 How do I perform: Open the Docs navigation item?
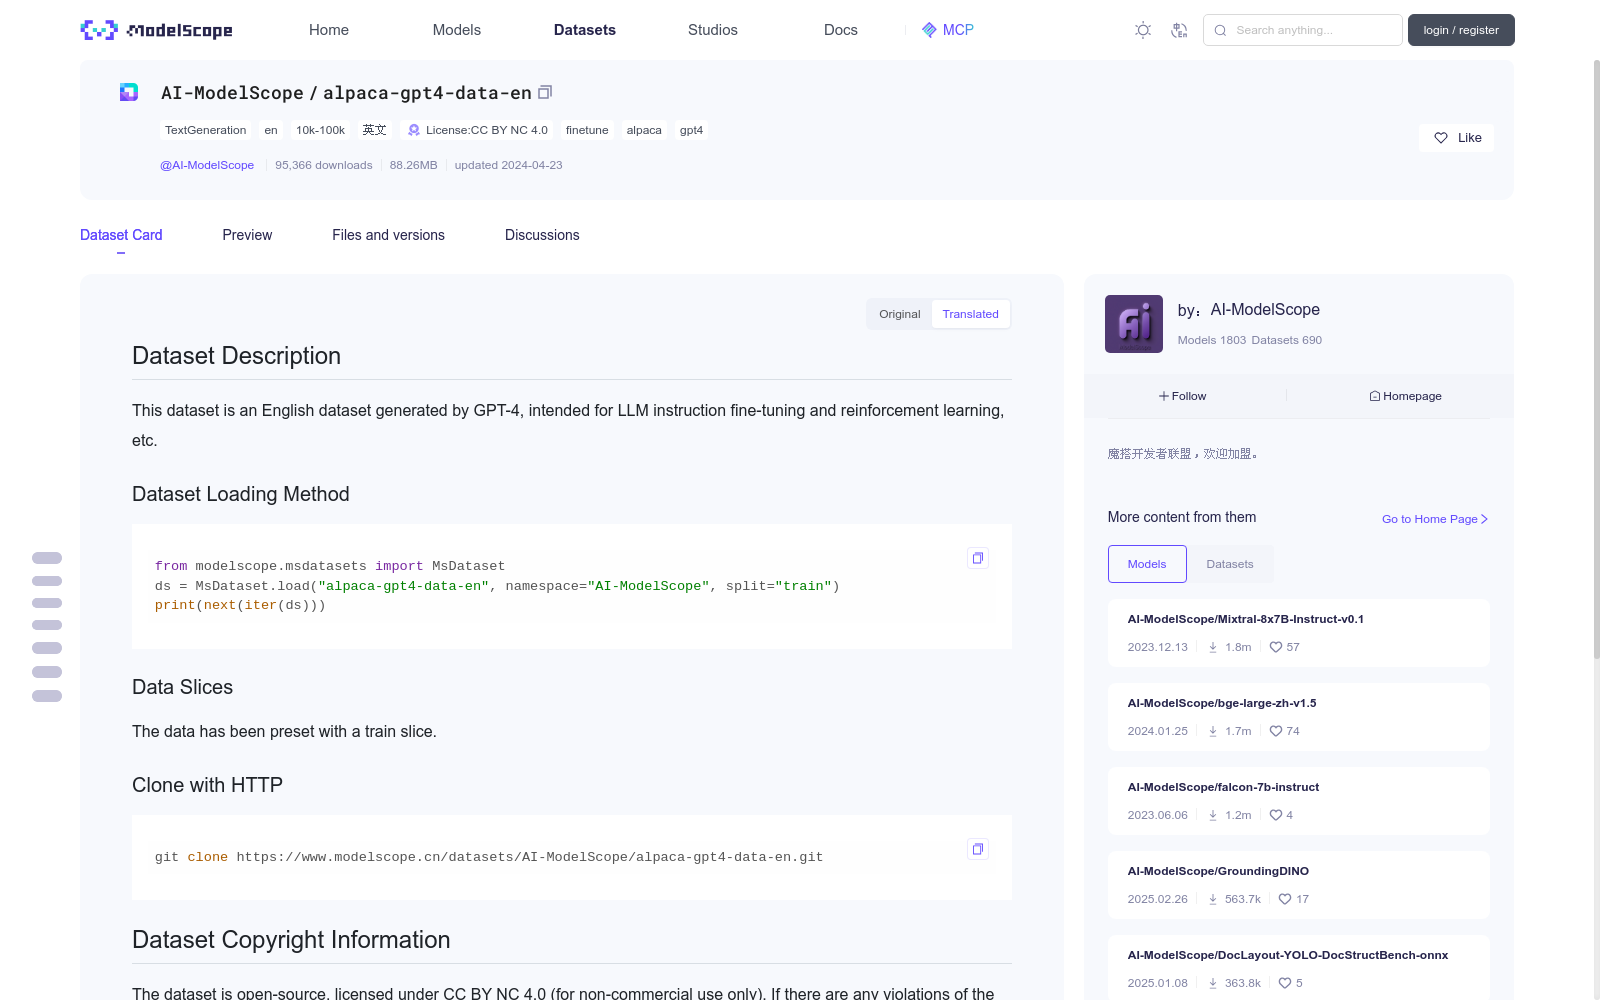(x=841, y=30)
